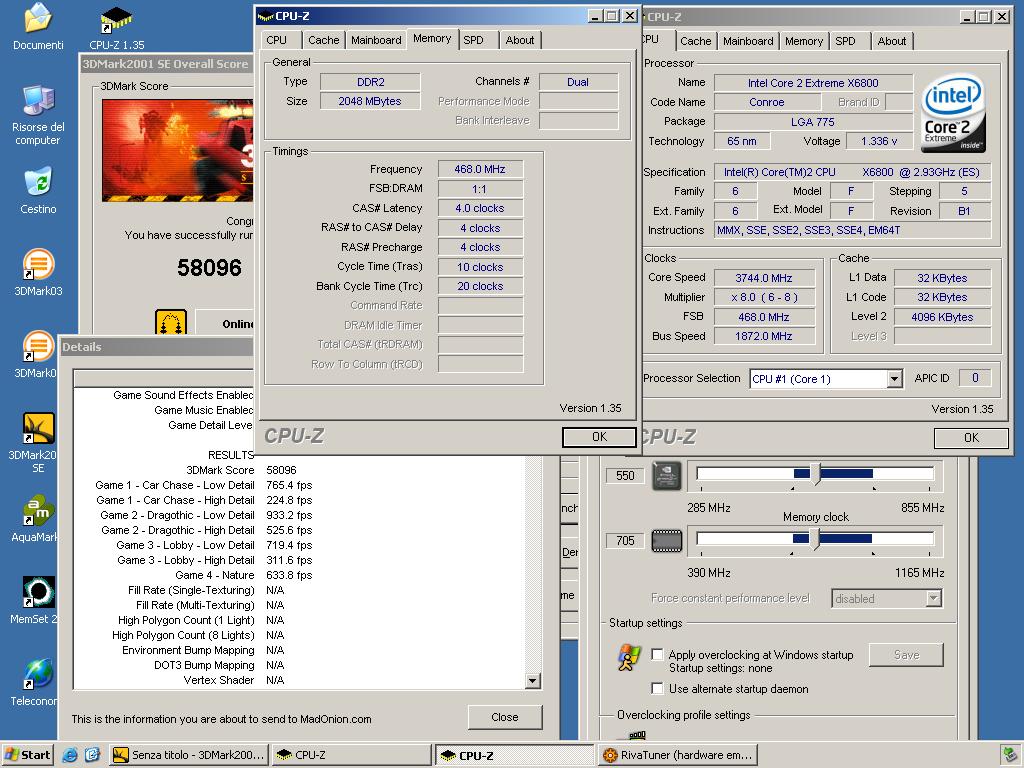
Task: Click the Game 1 Car Chase Low Detail row
Action: point(204,485)
